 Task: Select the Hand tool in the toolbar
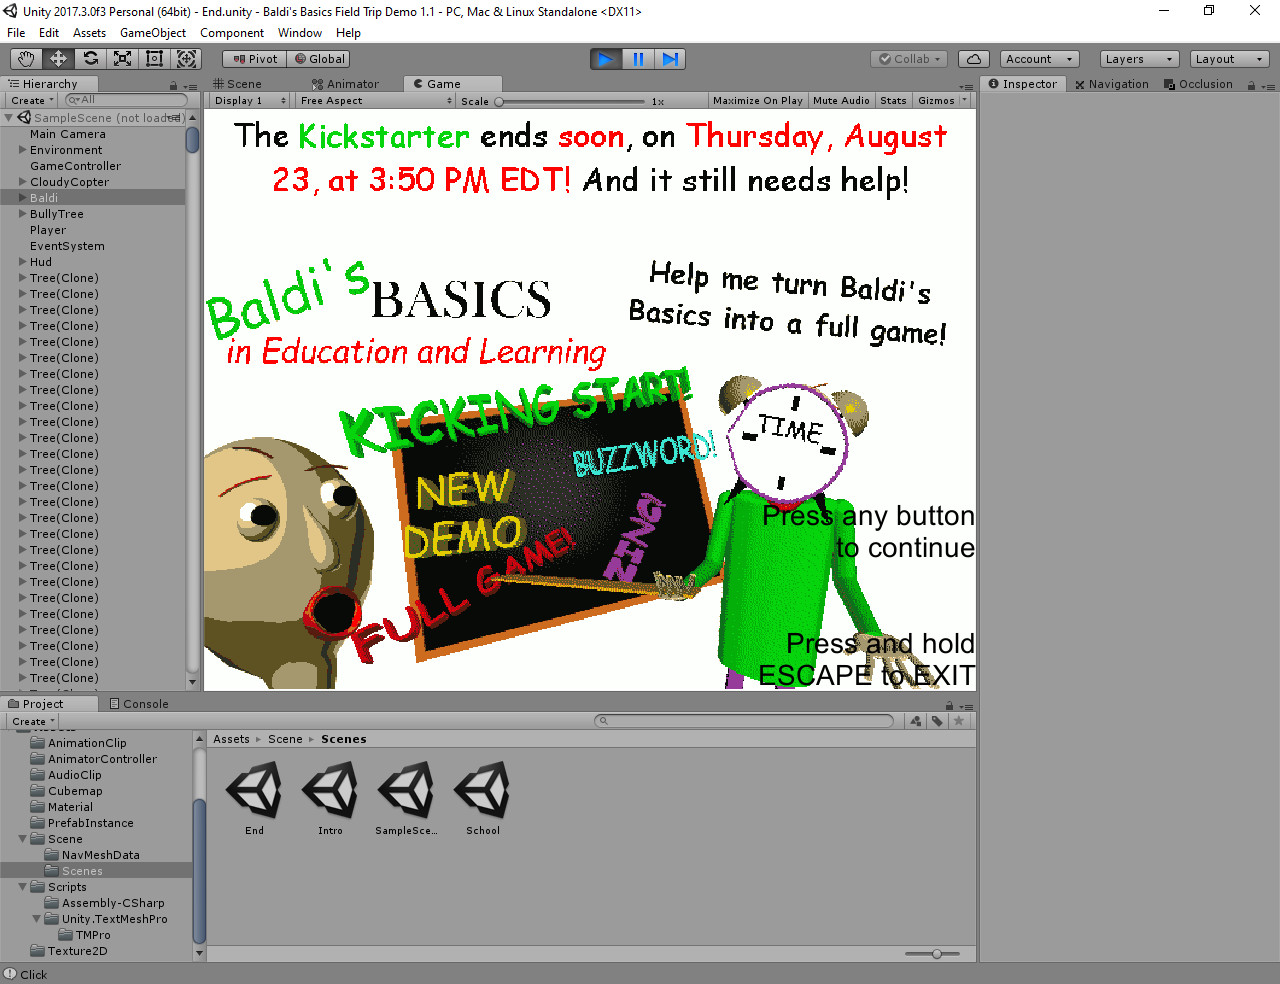tap(25, 58)
